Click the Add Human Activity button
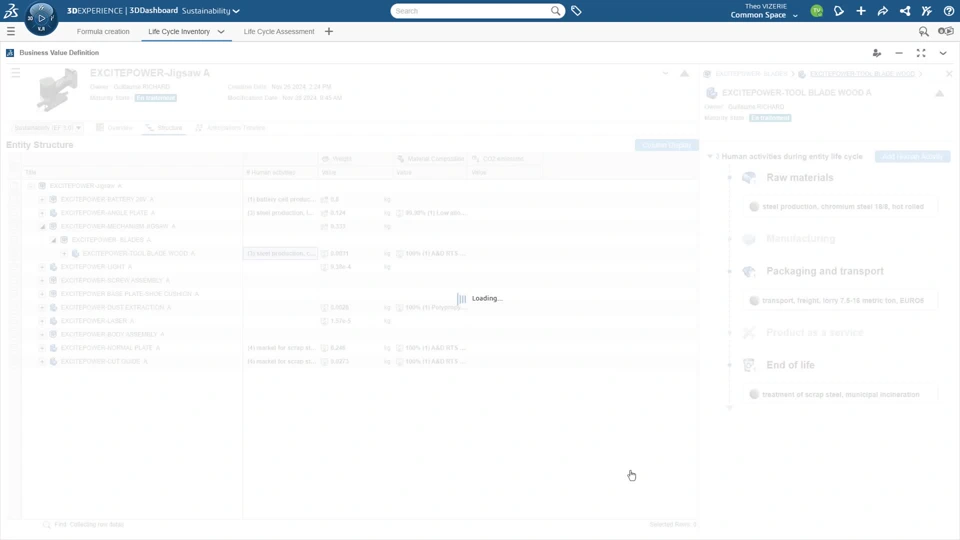The width and height of the screenshot is (960, 540). point(912,157)
